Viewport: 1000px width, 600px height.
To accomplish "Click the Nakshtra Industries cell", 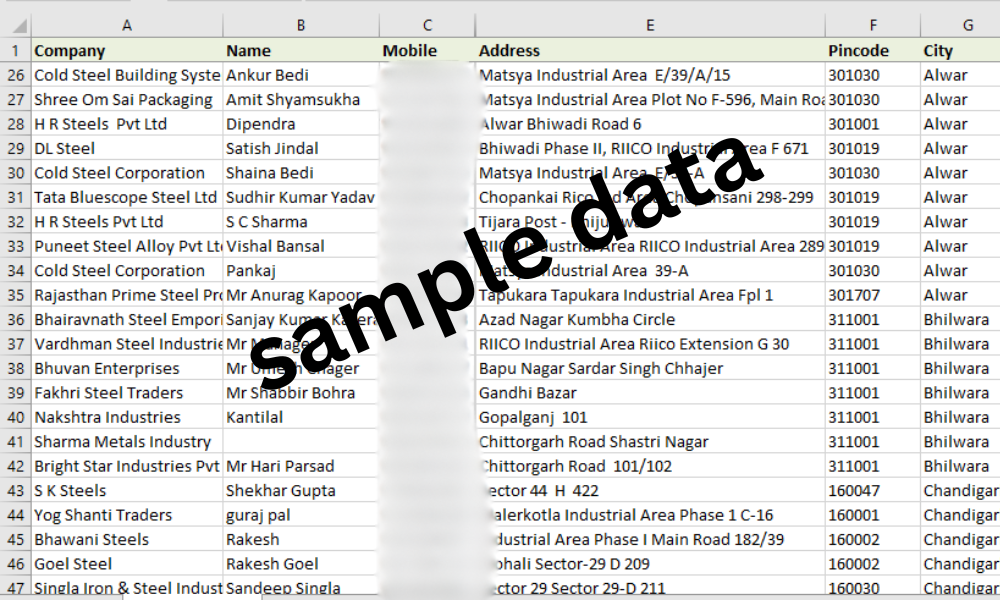I will pos(127,418).
